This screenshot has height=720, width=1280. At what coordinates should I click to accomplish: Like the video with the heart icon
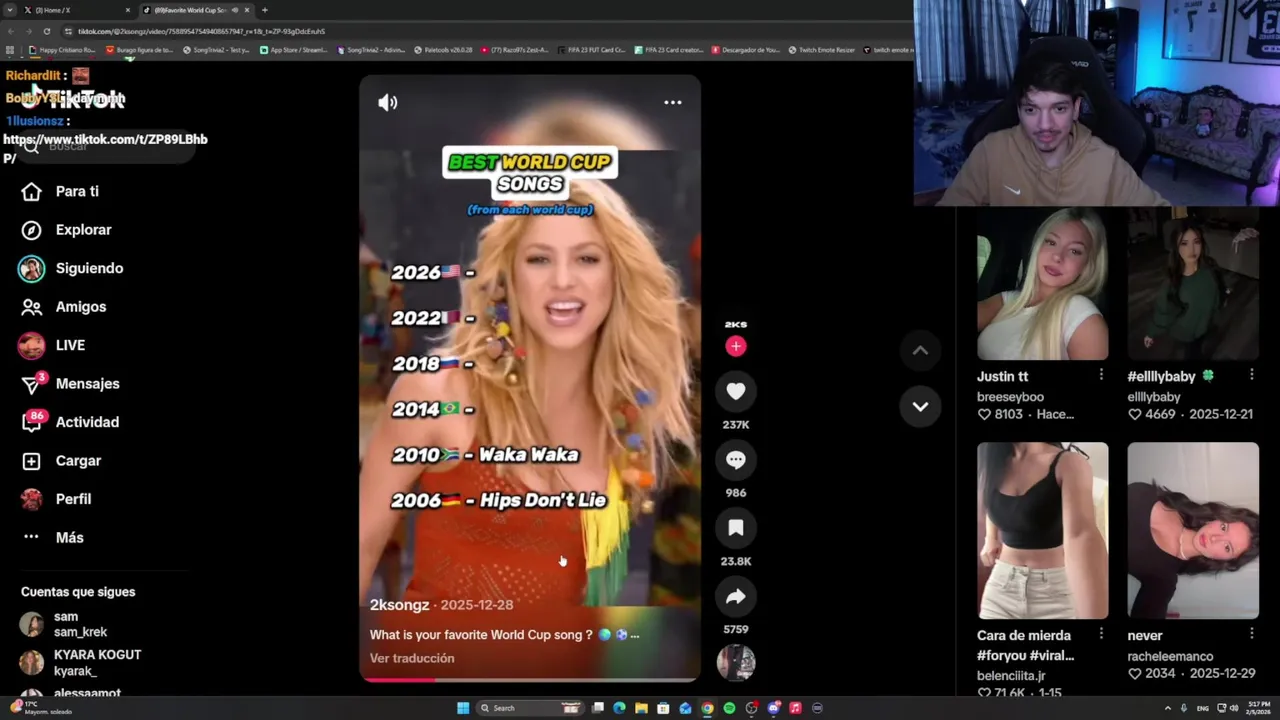(736, 391)
